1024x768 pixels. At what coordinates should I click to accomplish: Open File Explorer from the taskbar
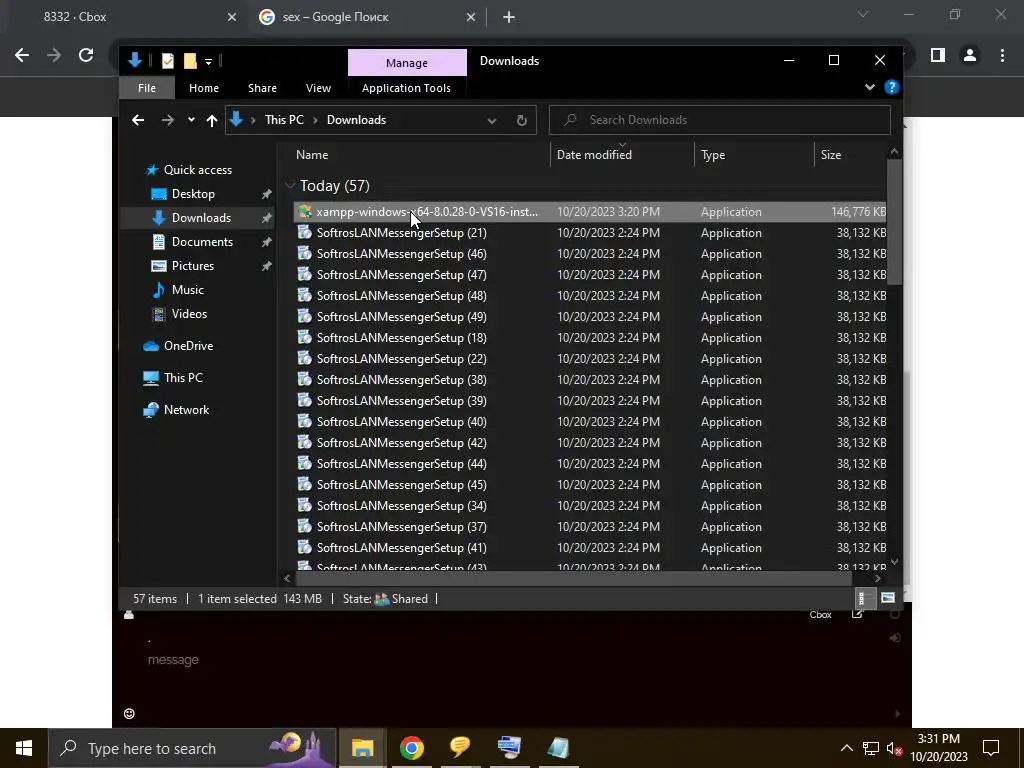pos(362,748)
